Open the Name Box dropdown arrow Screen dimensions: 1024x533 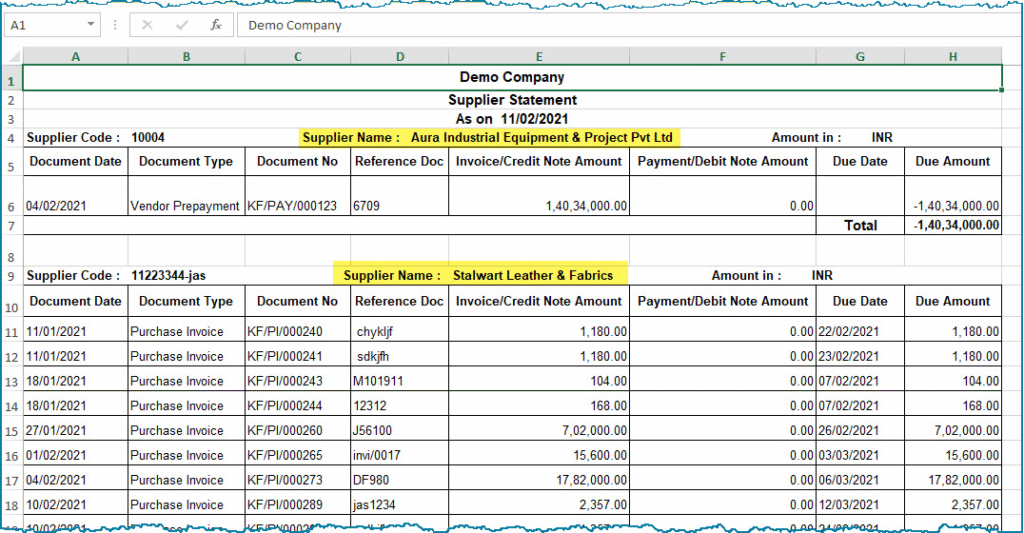(91, 25)
